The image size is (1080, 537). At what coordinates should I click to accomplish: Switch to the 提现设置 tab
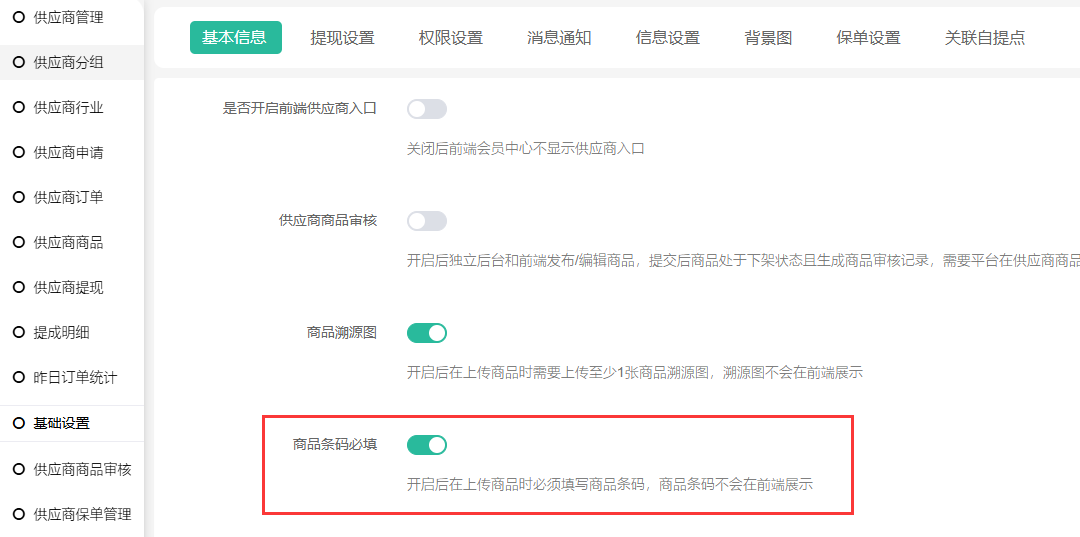point(342,38)
